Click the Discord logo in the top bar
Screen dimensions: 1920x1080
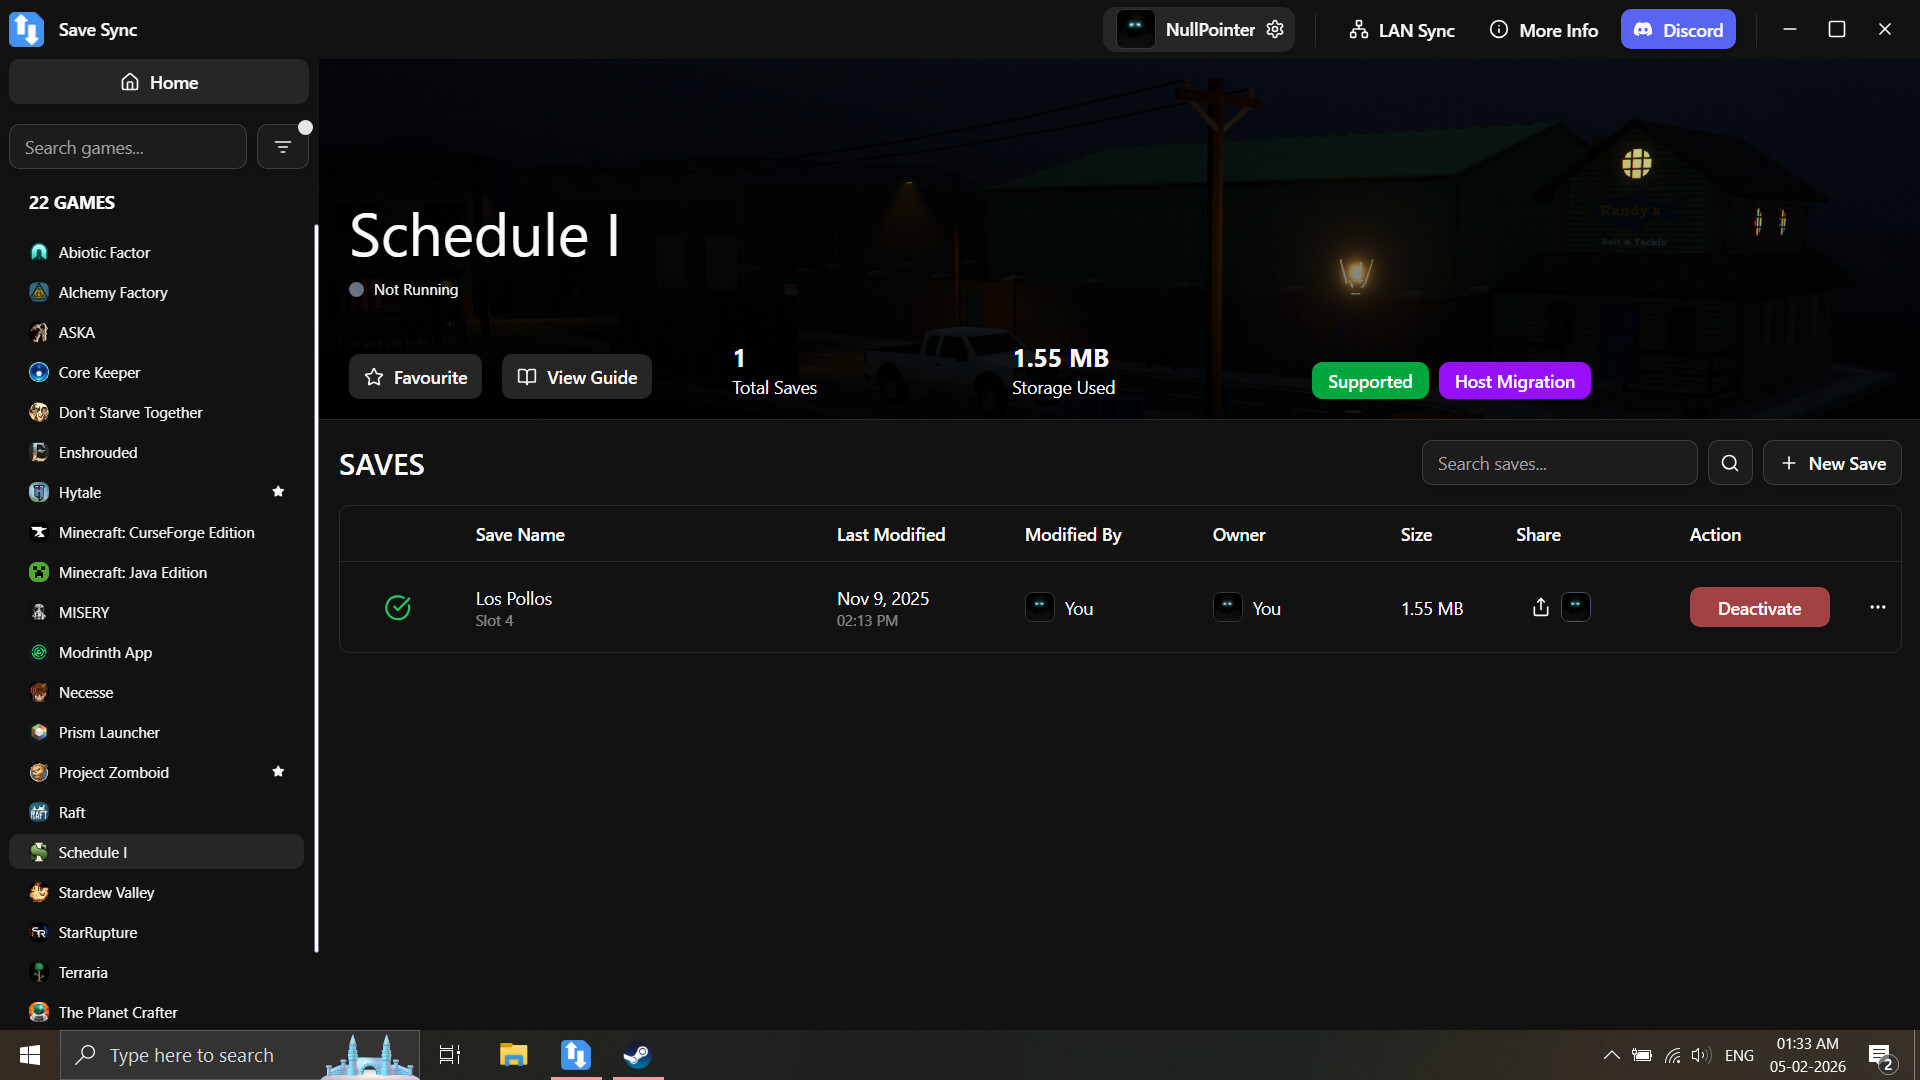(1643, 29)
